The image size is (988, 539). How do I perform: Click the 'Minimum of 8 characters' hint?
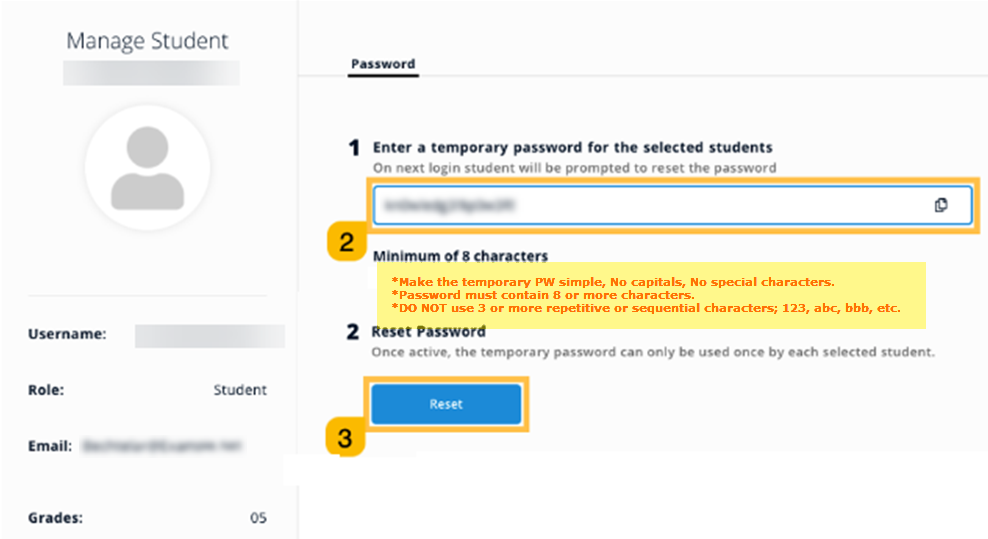pos(460,256)
